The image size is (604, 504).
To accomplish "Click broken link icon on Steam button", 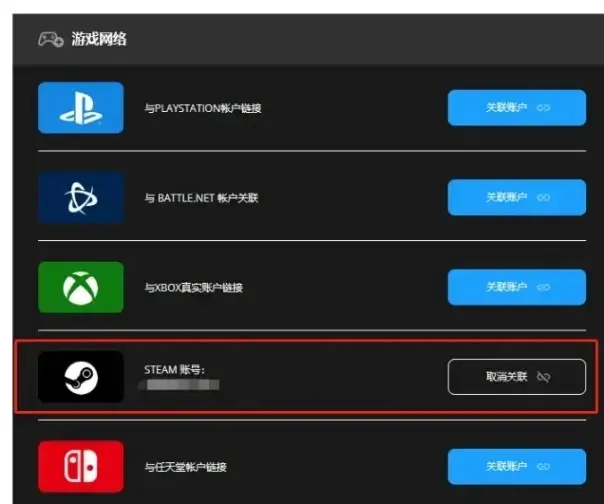I will [544, 377].
